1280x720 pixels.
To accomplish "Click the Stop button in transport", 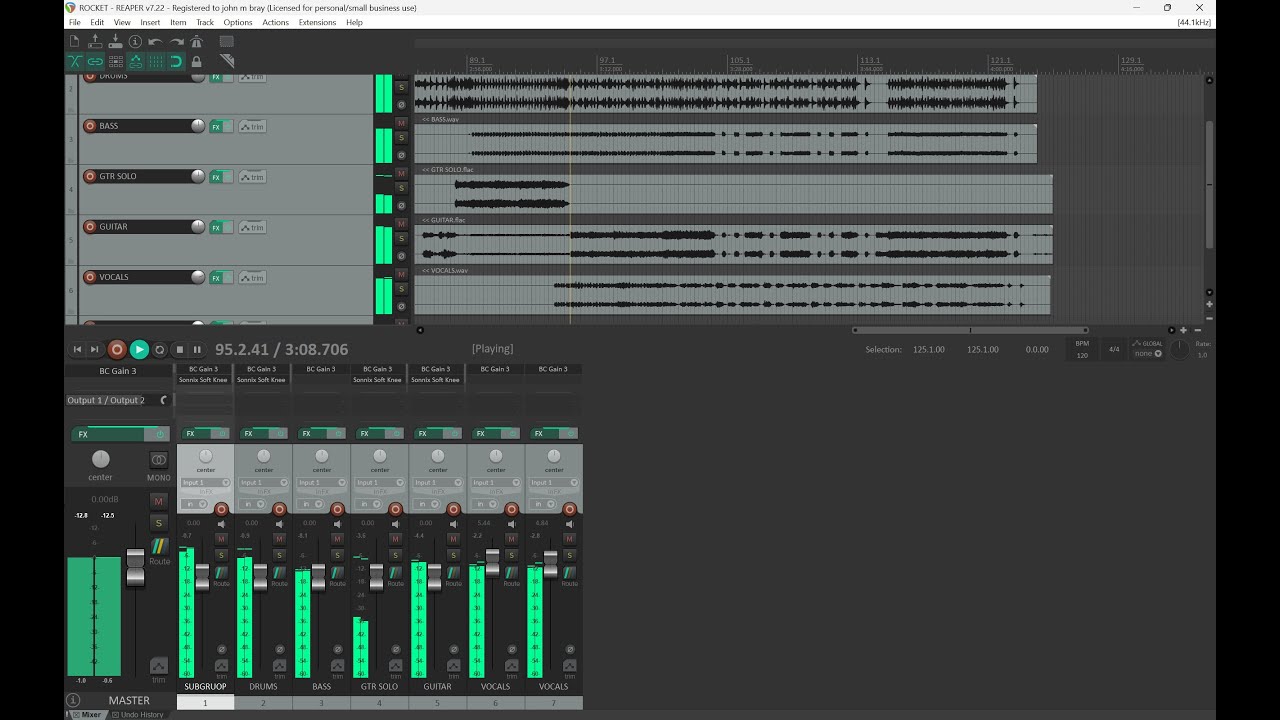I will (x=180, y=349).
